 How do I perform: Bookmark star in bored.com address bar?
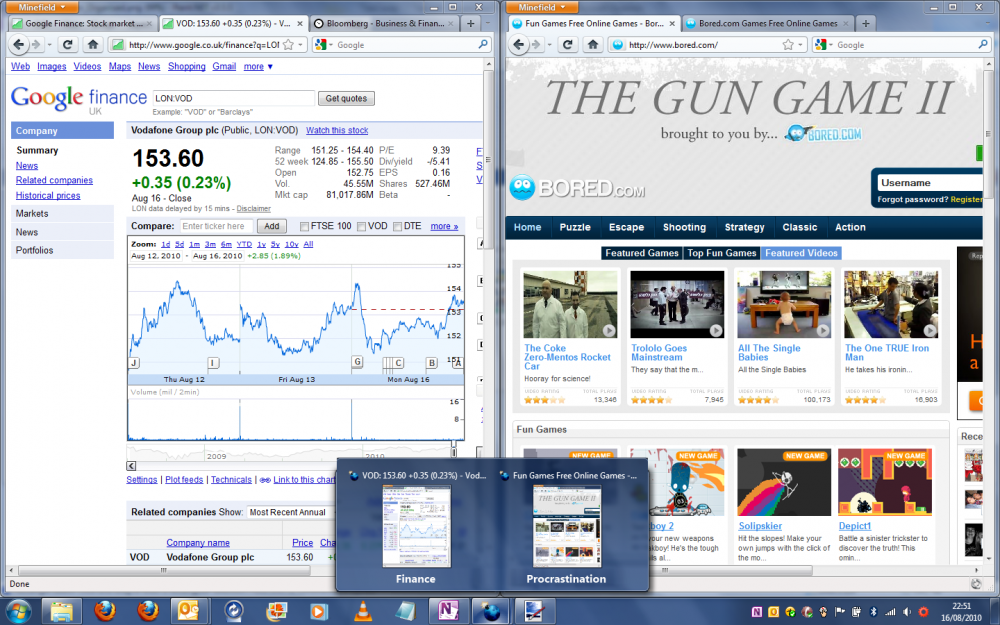coord(788,45)
